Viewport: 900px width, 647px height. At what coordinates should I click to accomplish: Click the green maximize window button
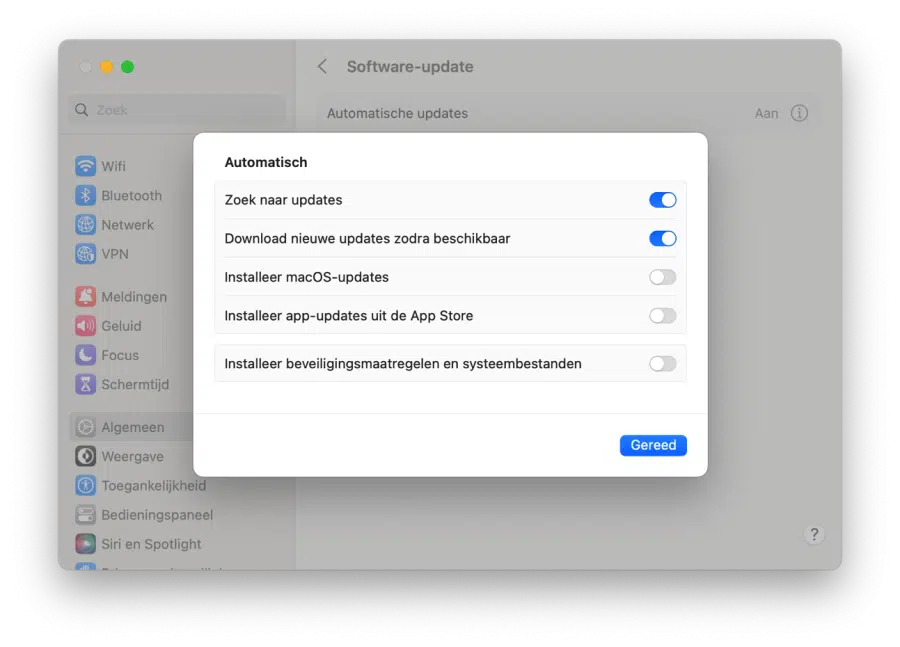click(x=127, y=67)
